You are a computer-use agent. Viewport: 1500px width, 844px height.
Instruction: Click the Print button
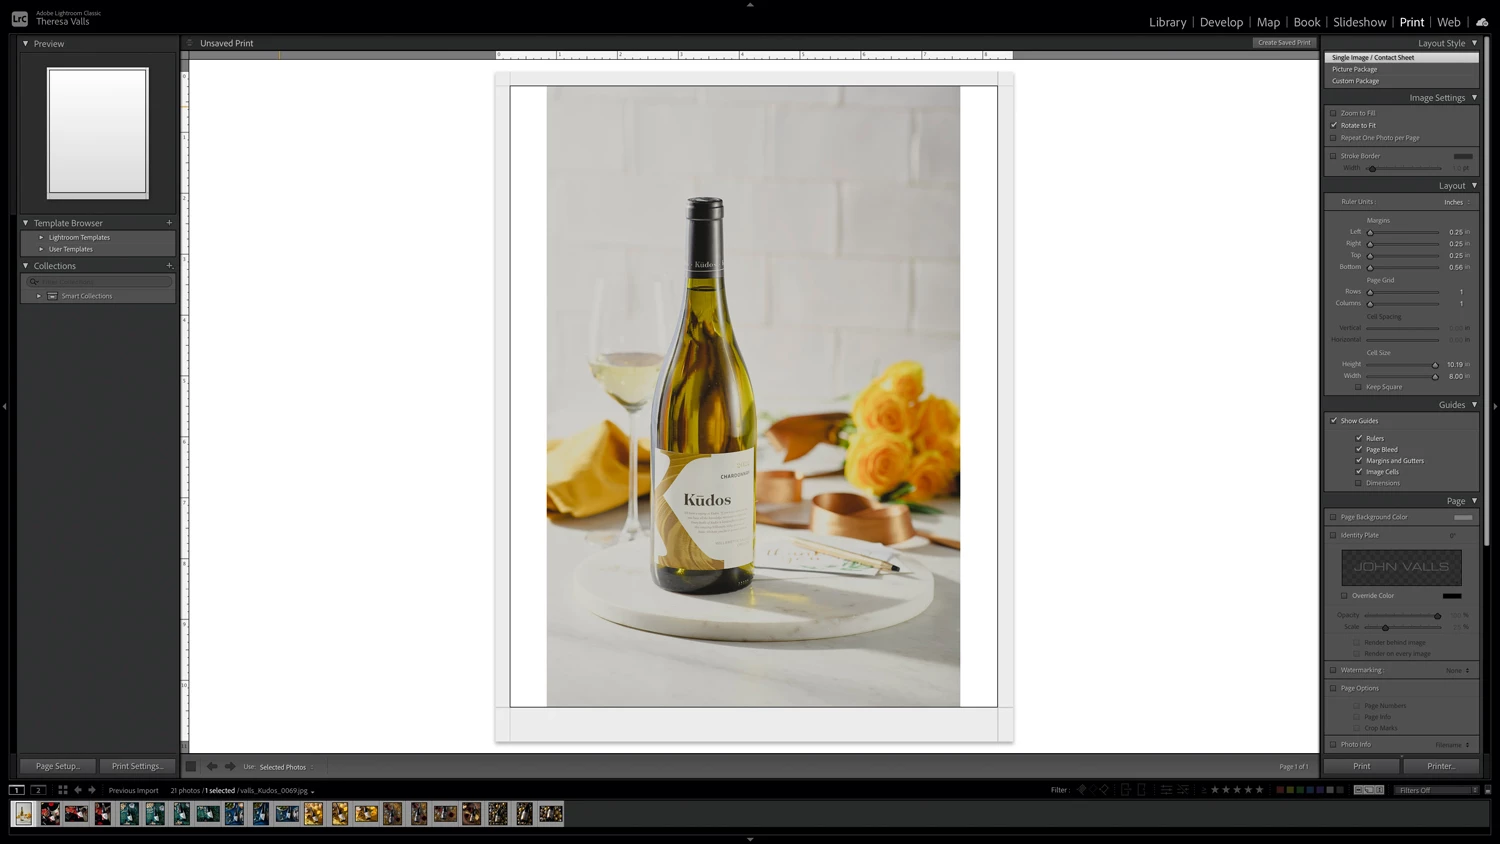(x=1361, y=766)
